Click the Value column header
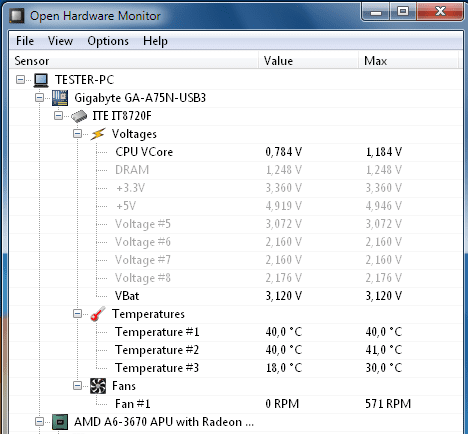 click(x=309, y=61)
